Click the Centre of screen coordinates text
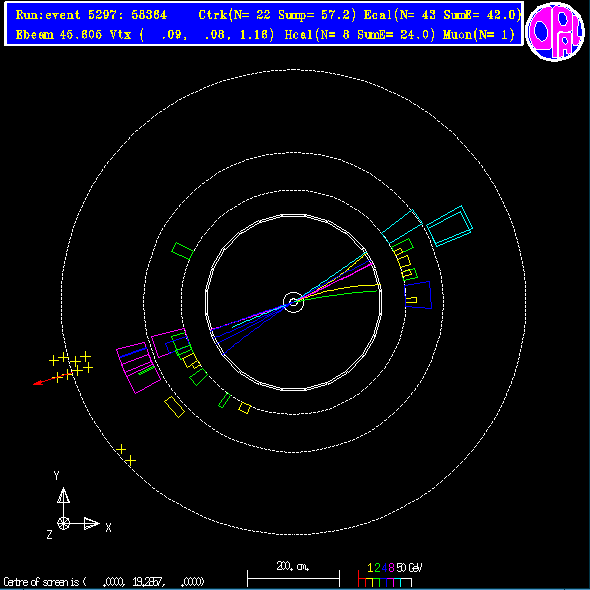The height and width of the screenshot is (590, 590). point(104,582)
